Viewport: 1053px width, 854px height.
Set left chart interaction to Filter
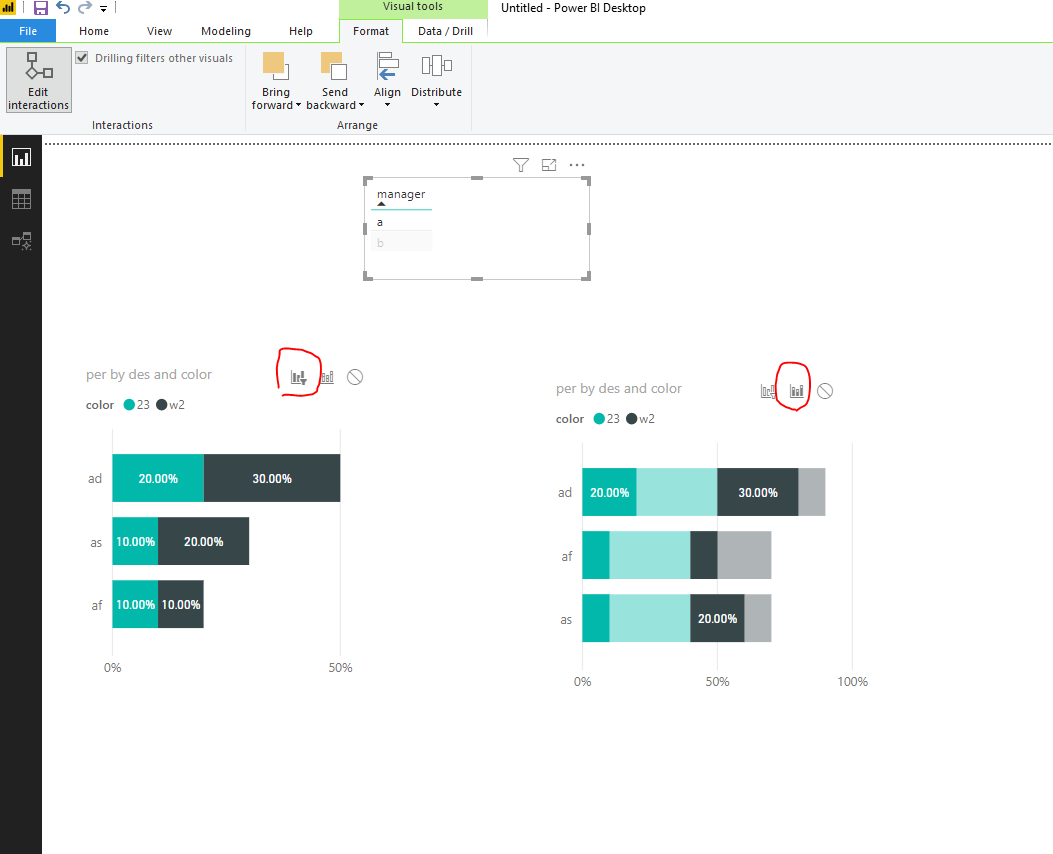pyautogui.click(x=299, y=377)
